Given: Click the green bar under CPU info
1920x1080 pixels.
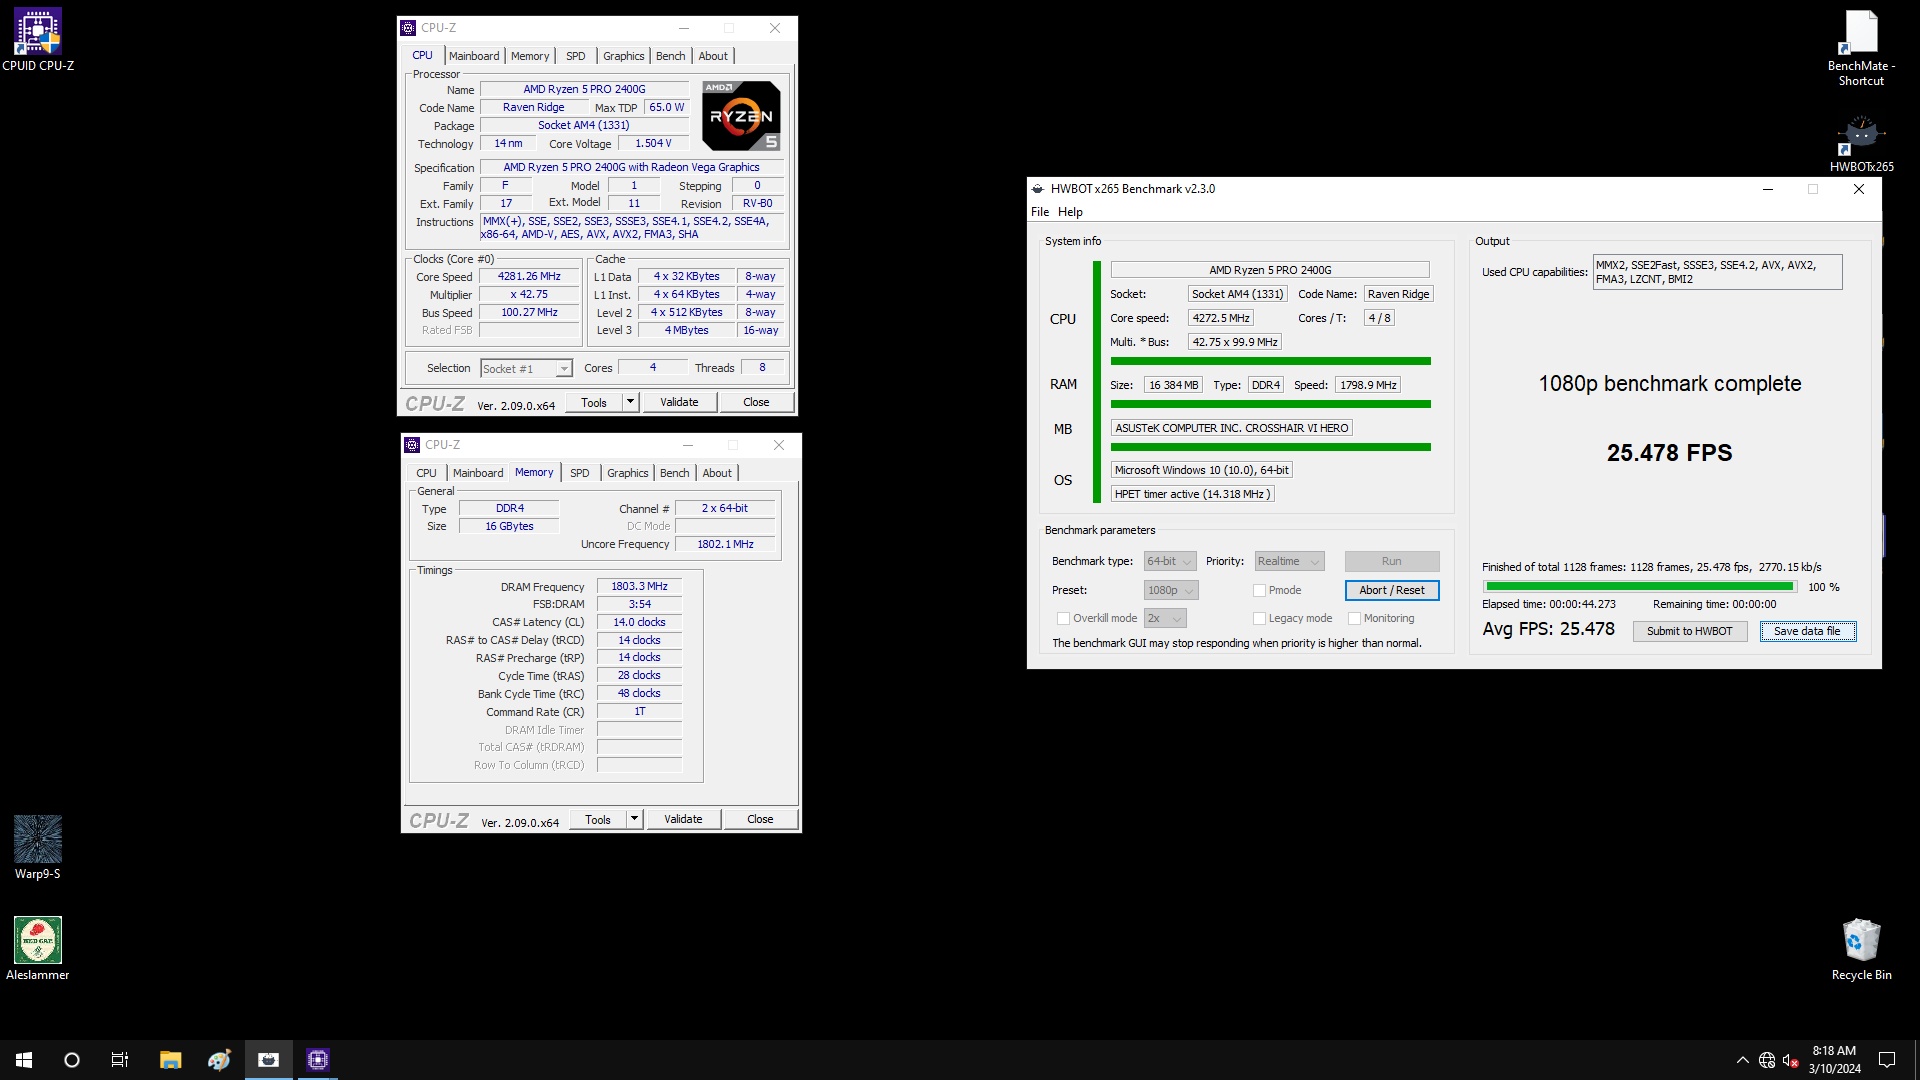Looking at the screenshot, I should [x=1270, y=361].
